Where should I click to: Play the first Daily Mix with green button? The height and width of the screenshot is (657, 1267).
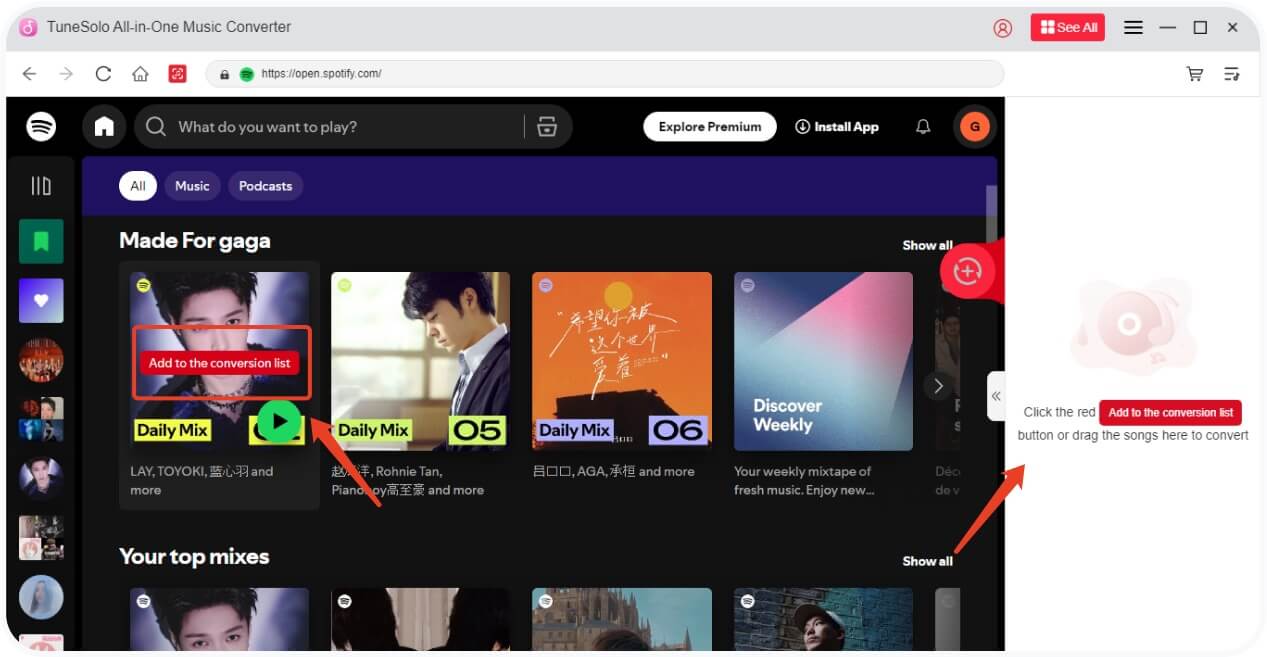[x=279, y=421]
